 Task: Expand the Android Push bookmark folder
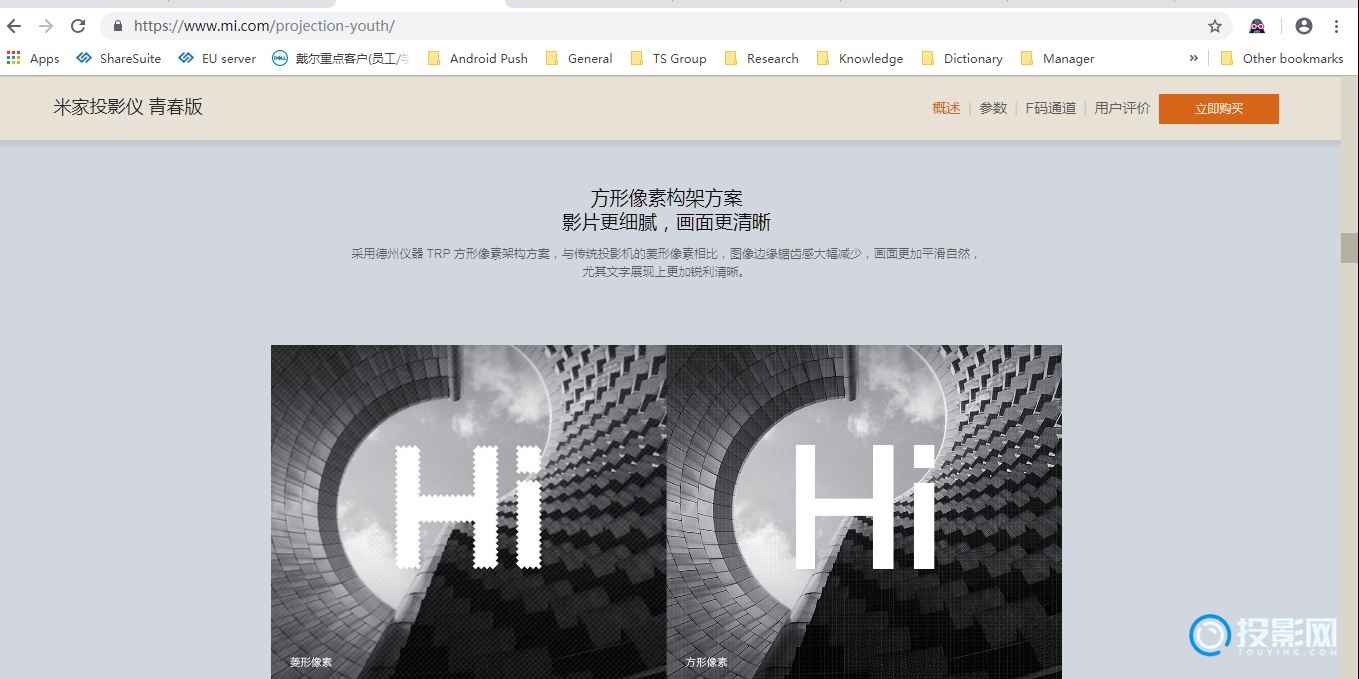pyautogui.click(x=477, y=58)
